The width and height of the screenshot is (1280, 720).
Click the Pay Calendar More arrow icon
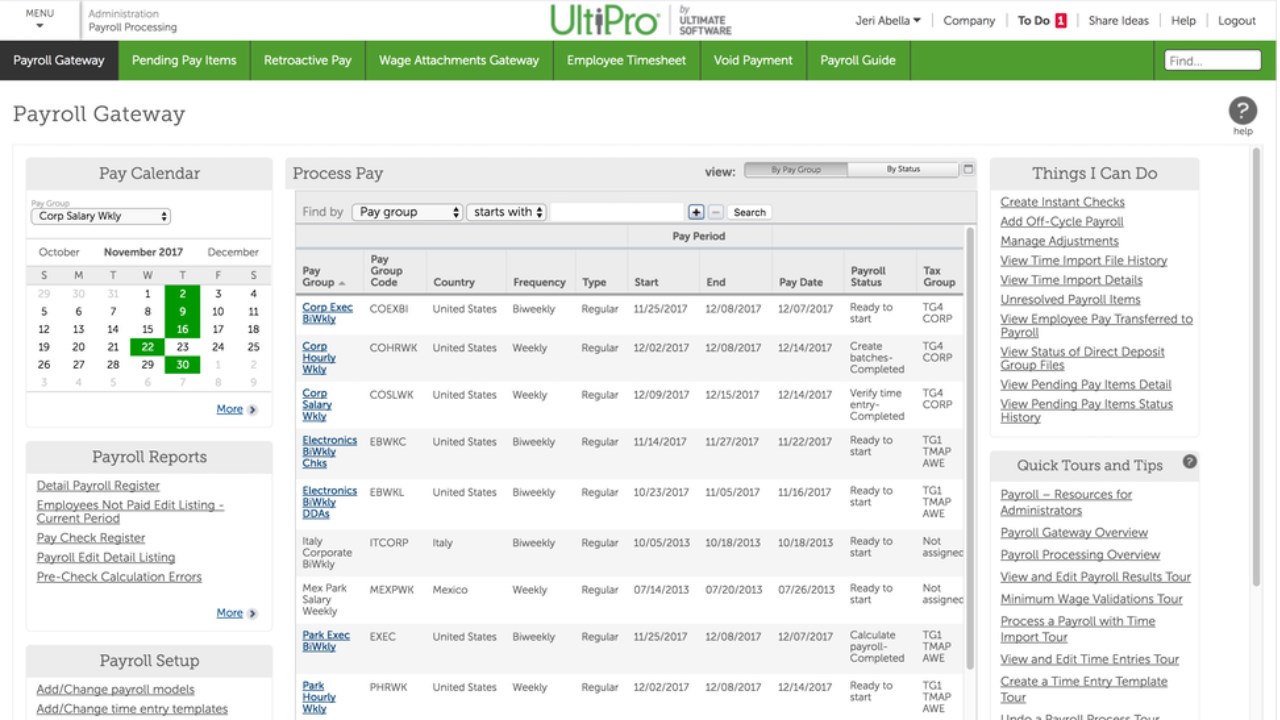252,410
